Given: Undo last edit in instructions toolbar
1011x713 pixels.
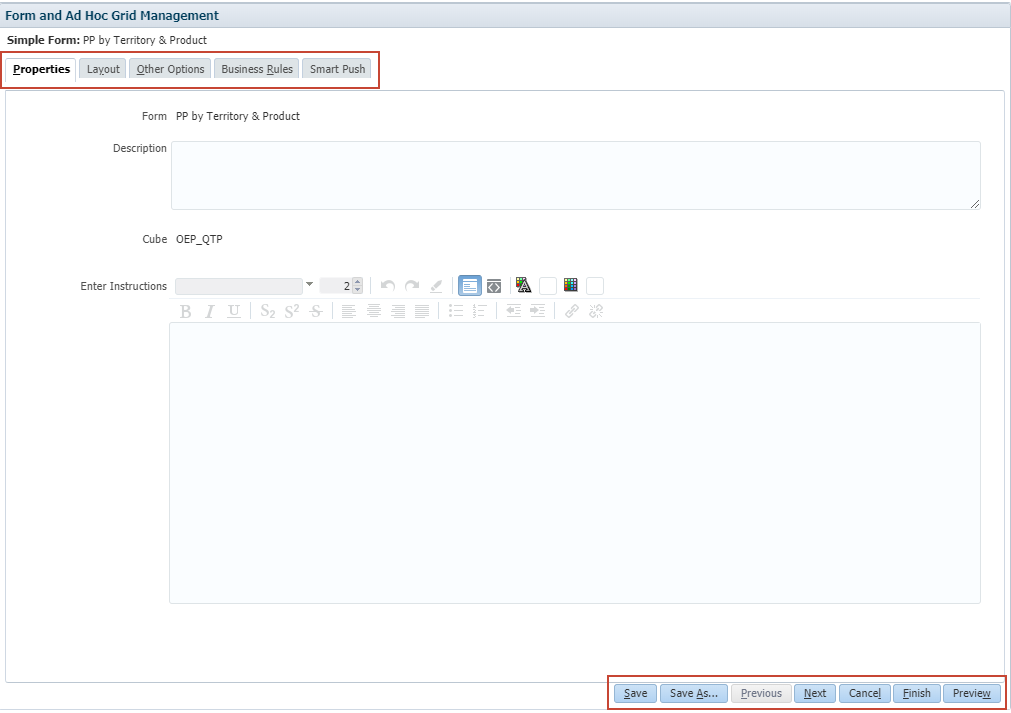Looking at the screenshot, I should pos(388,286).
